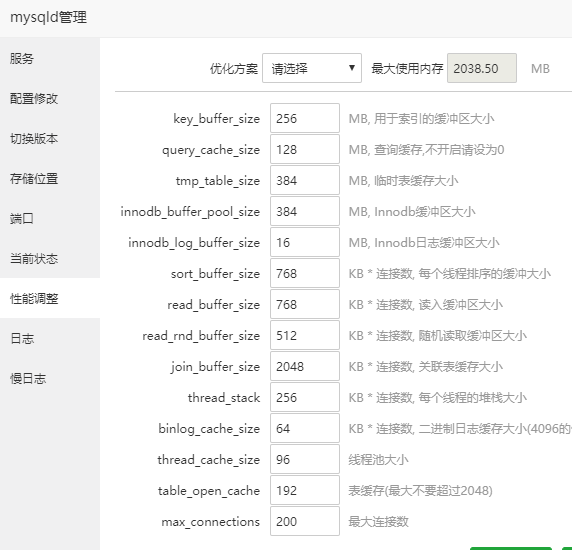
Task: Click description '二进制日志缓存大小'
Action: 472,429
